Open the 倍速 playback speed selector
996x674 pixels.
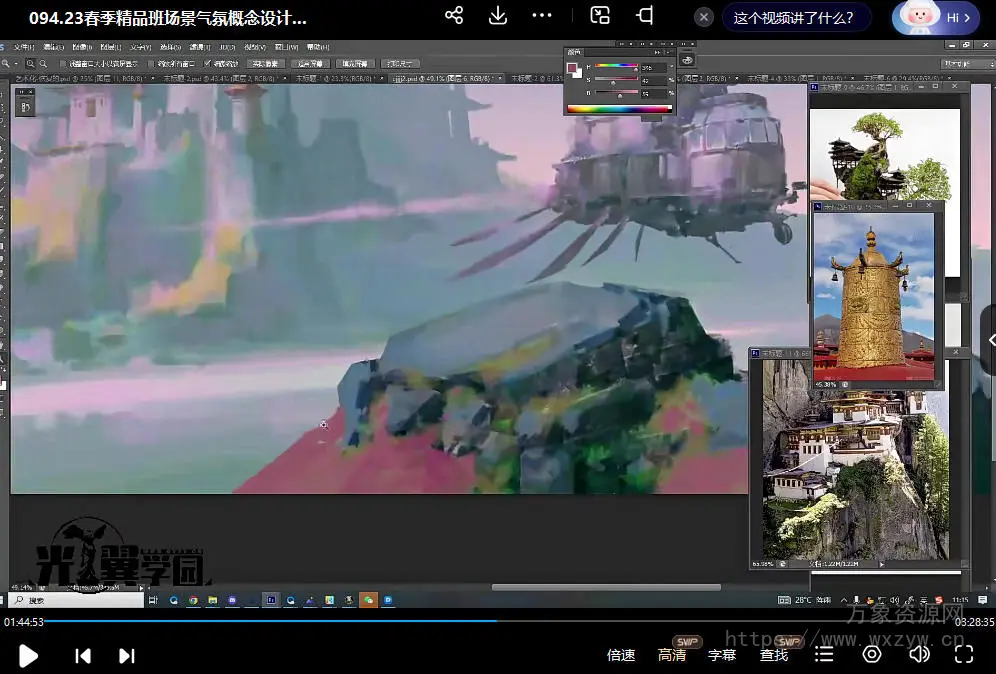point(621,655)
